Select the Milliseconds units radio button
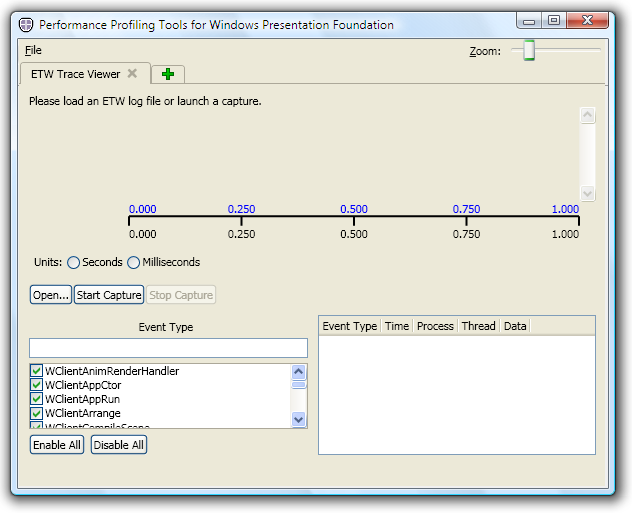This screenshot has height=513, width=632. point(133,263)
